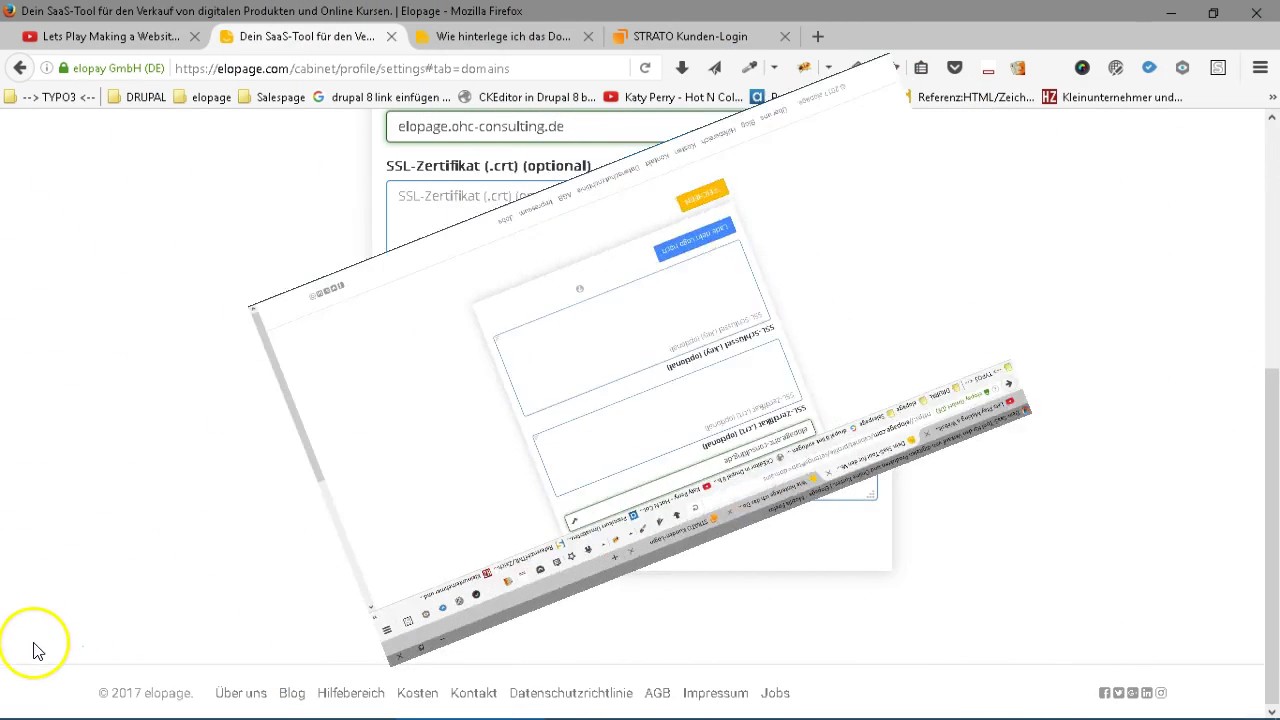Close the Lets Play Making a Website tab
Screen dimensions: 1280x720
196,36
